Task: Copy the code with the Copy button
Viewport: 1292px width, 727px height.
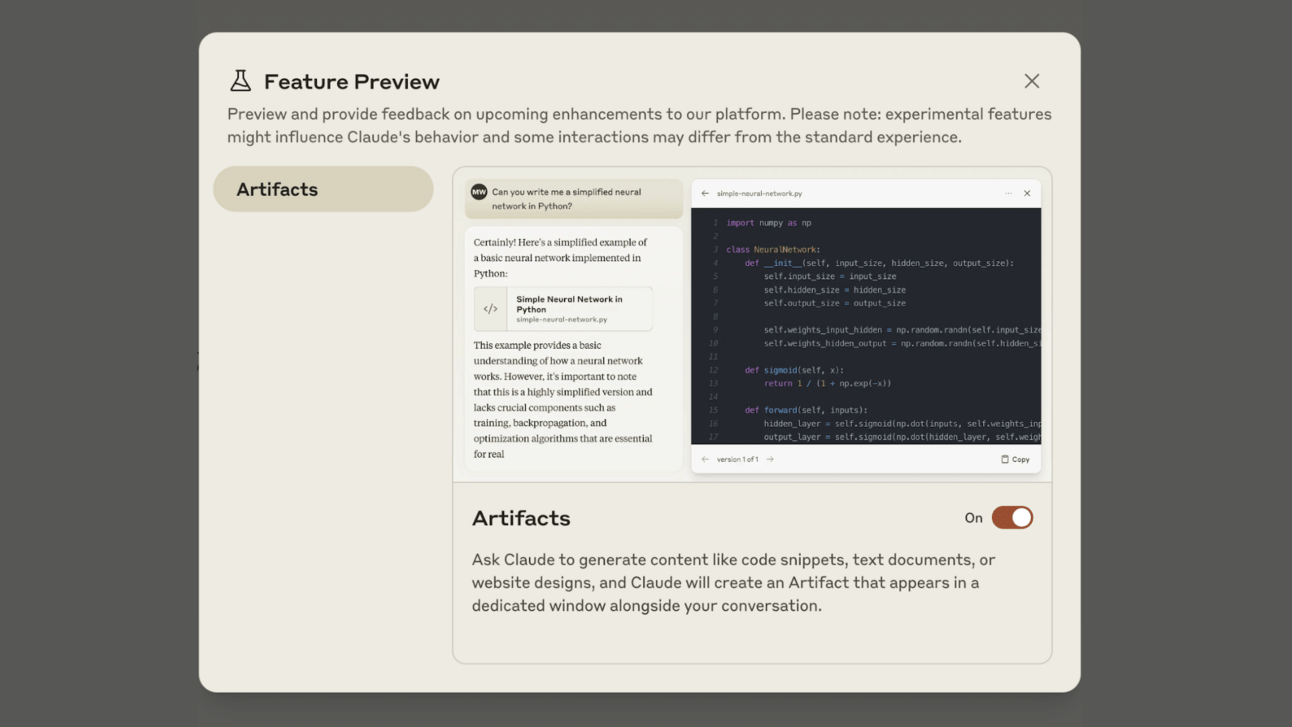Action: (x=1015, y=459)
